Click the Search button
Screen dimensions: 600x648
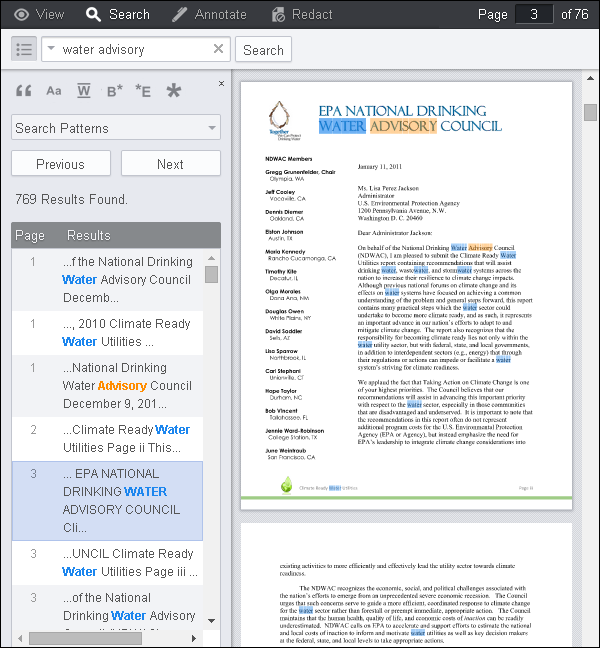[263, 50]
